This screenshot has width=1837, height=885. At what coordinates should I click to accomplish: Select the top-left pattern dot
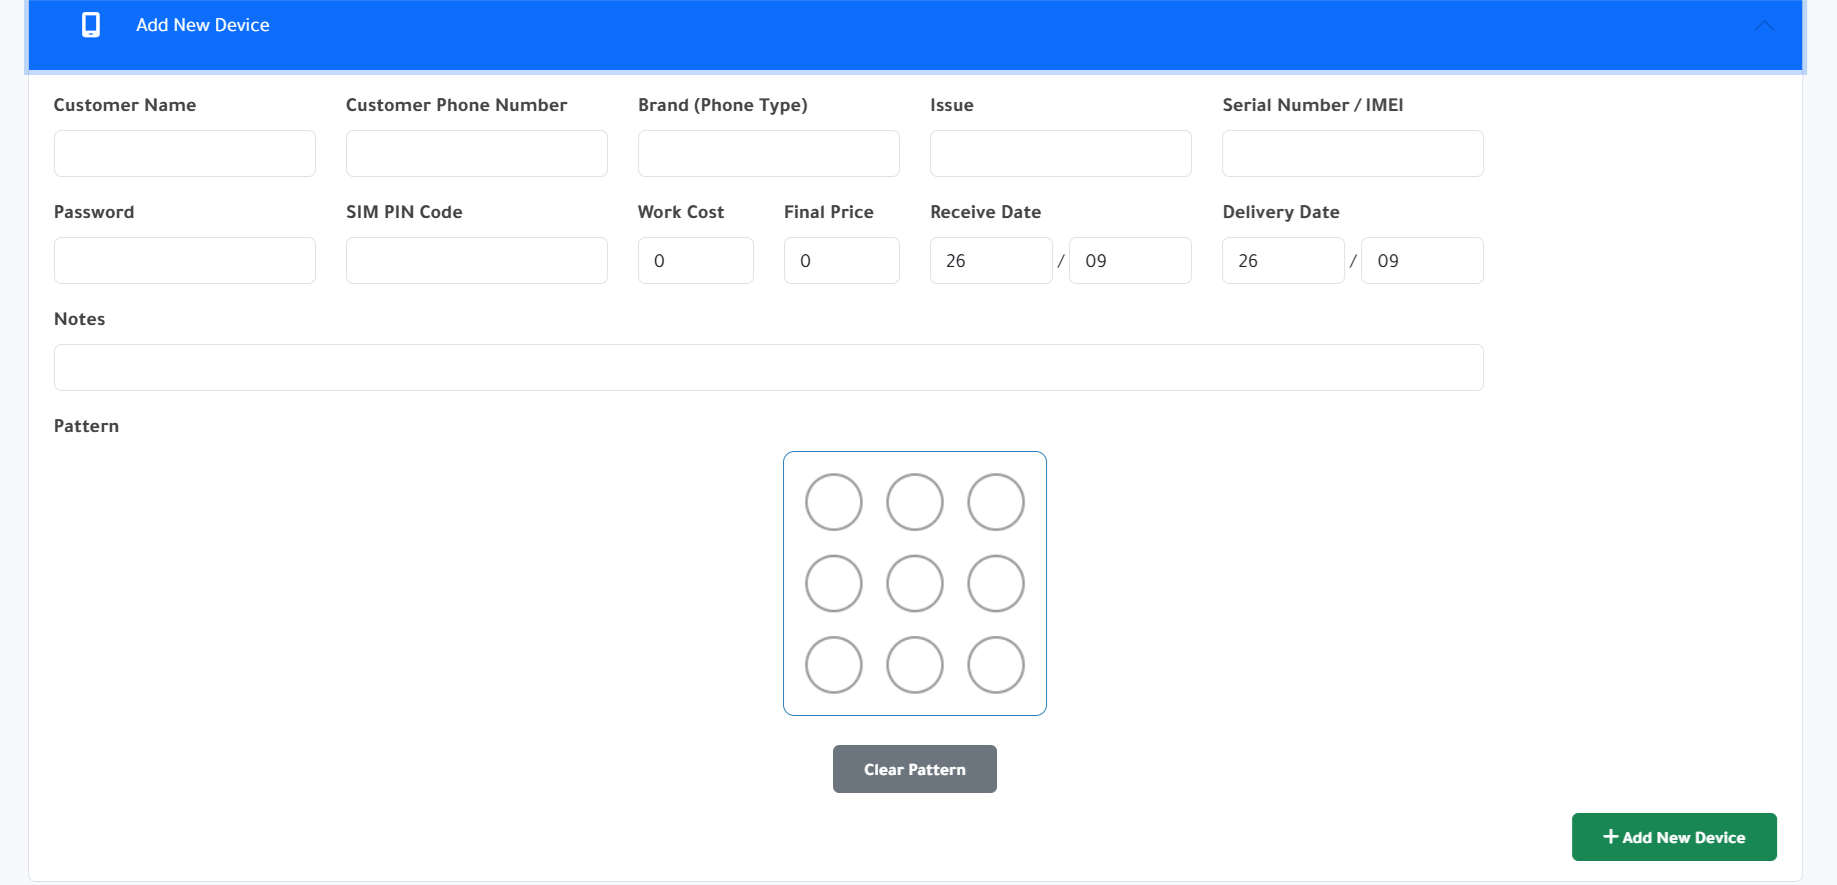click(x=833, y=502)
